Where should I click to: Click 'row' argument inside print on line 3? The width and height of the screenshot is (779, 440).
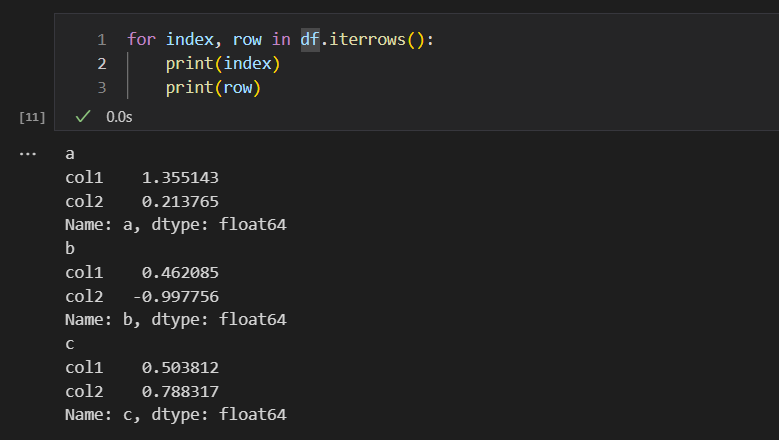[x=238, y=87]
